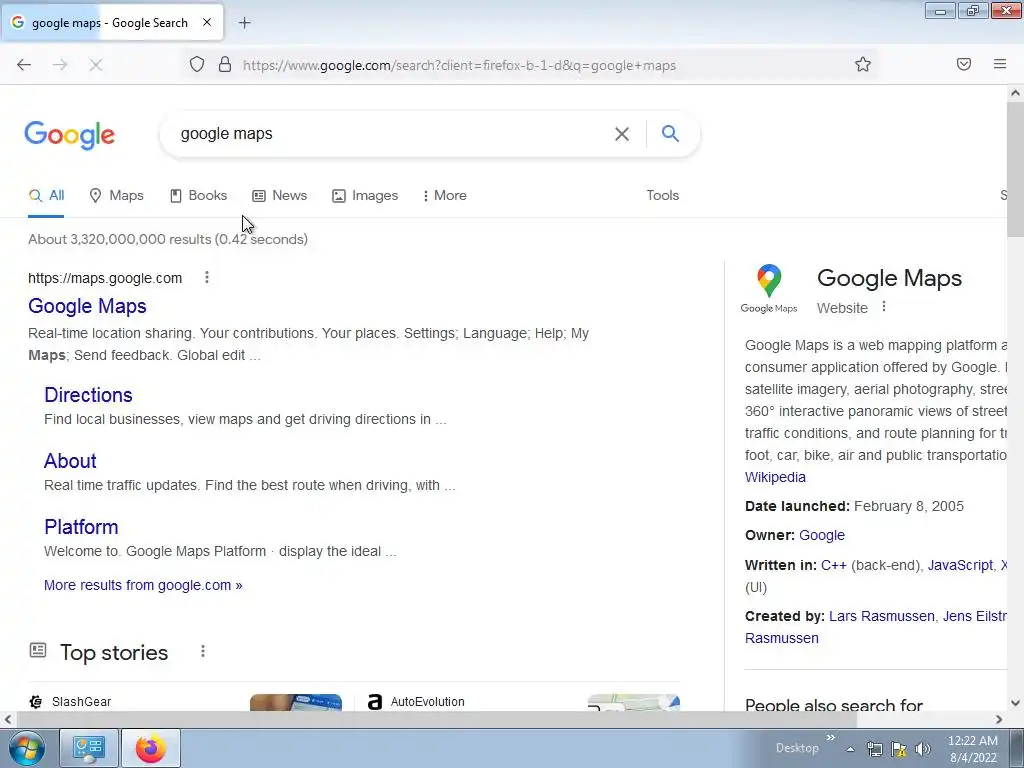Open the network tray icon
Image resolution: width=1024 pixels, height=768 pixels.
click(874, 749)
